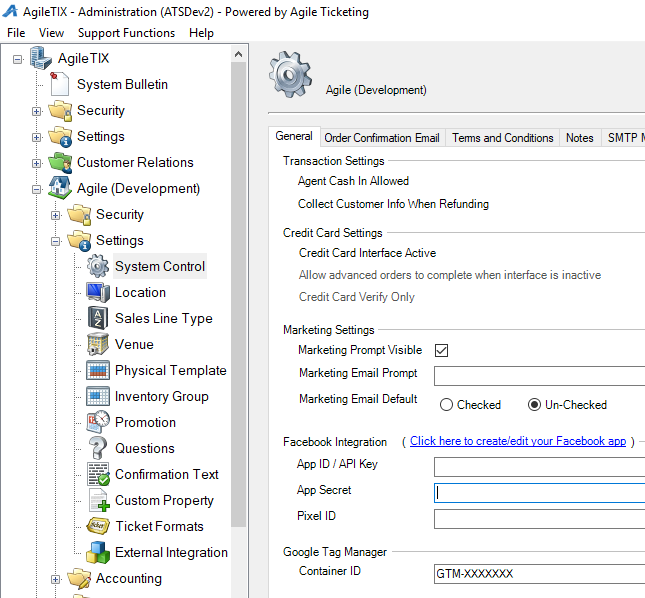Click the Inventory Group grid icon
Image resolution: width=645 pixels, height=598 pixels.
point(98,396)
